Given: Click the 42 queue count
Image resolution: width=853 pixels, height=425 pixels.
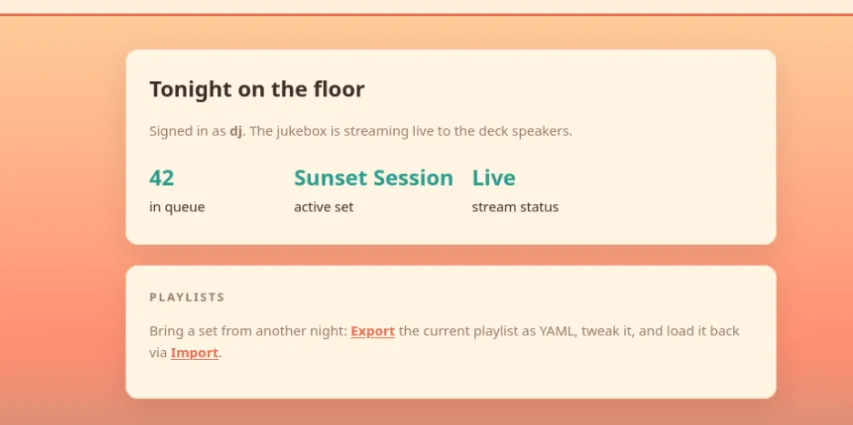Looking at the screenshot, I should tap(162, 178).
